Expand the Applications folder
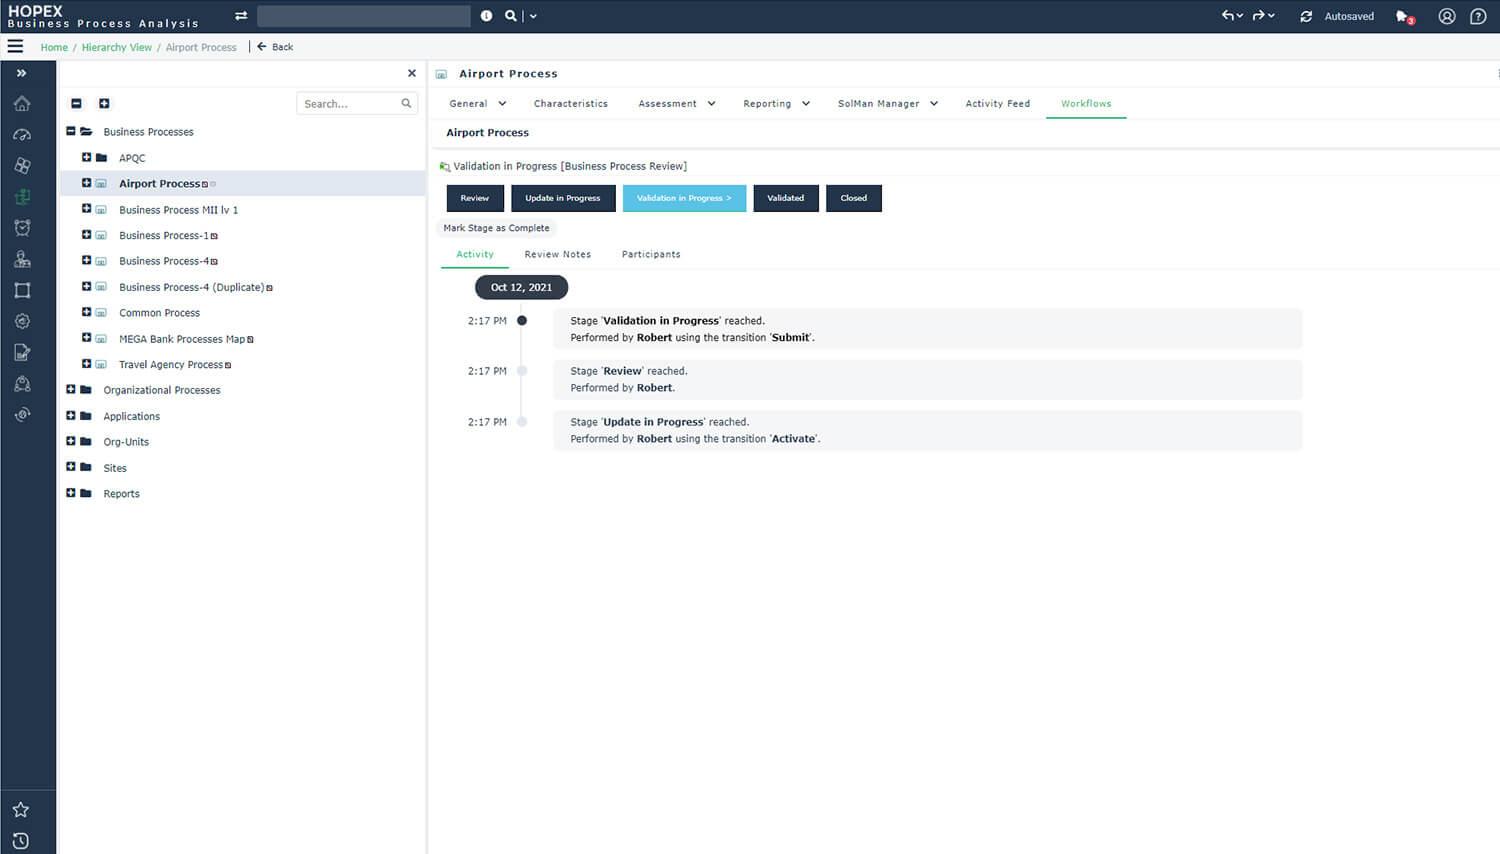1500x854 pixels. click(71, 415)
